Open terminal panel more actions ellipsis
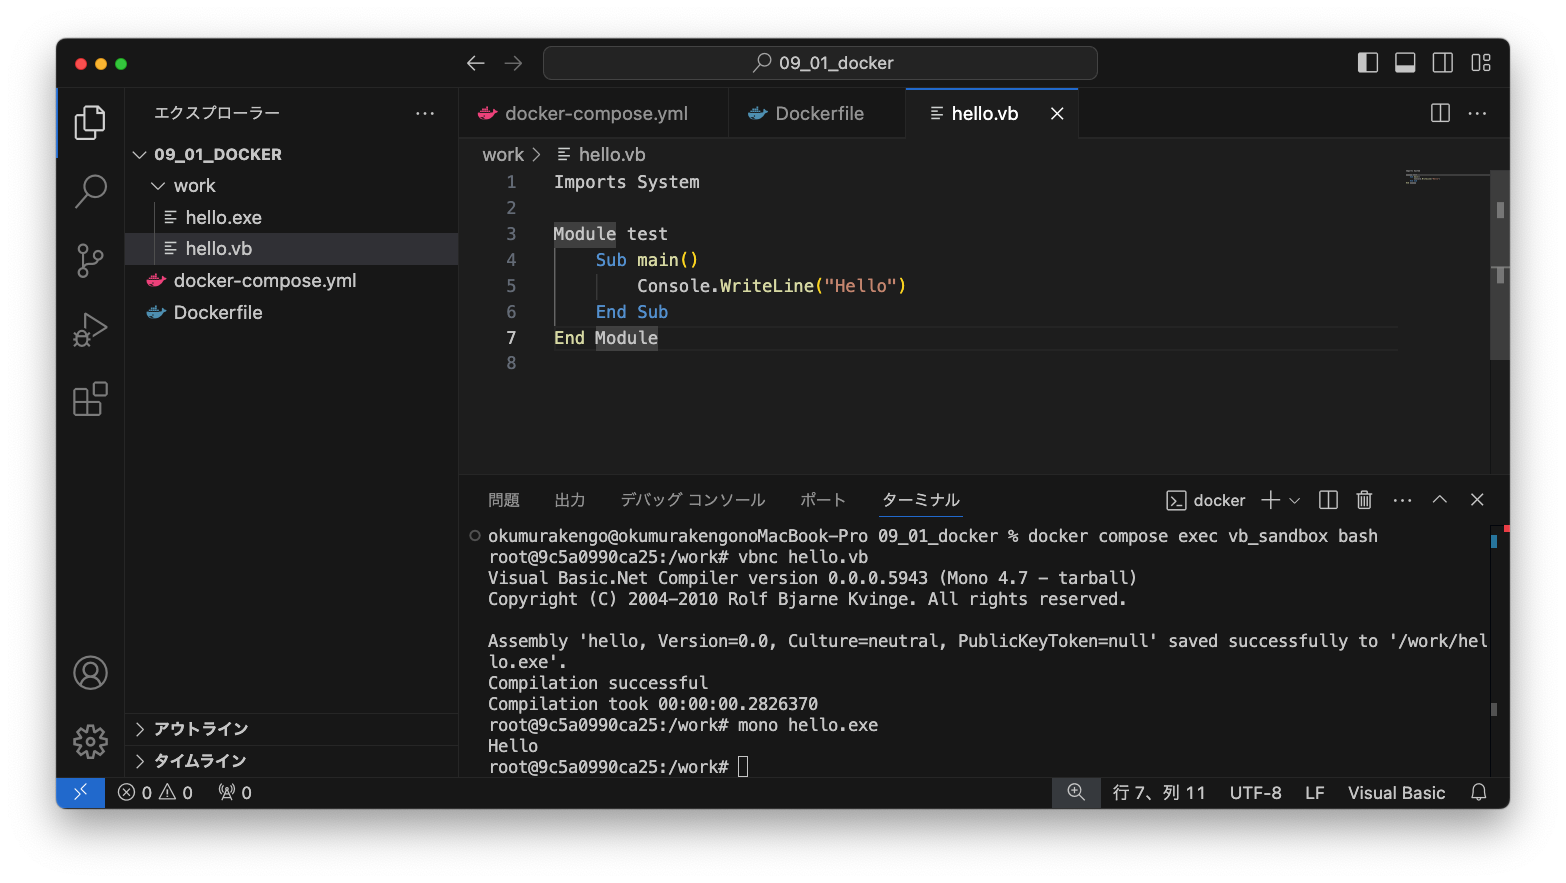This screenshot has width=1566, height=883. pyautogui.click(x=1402, y=500)
